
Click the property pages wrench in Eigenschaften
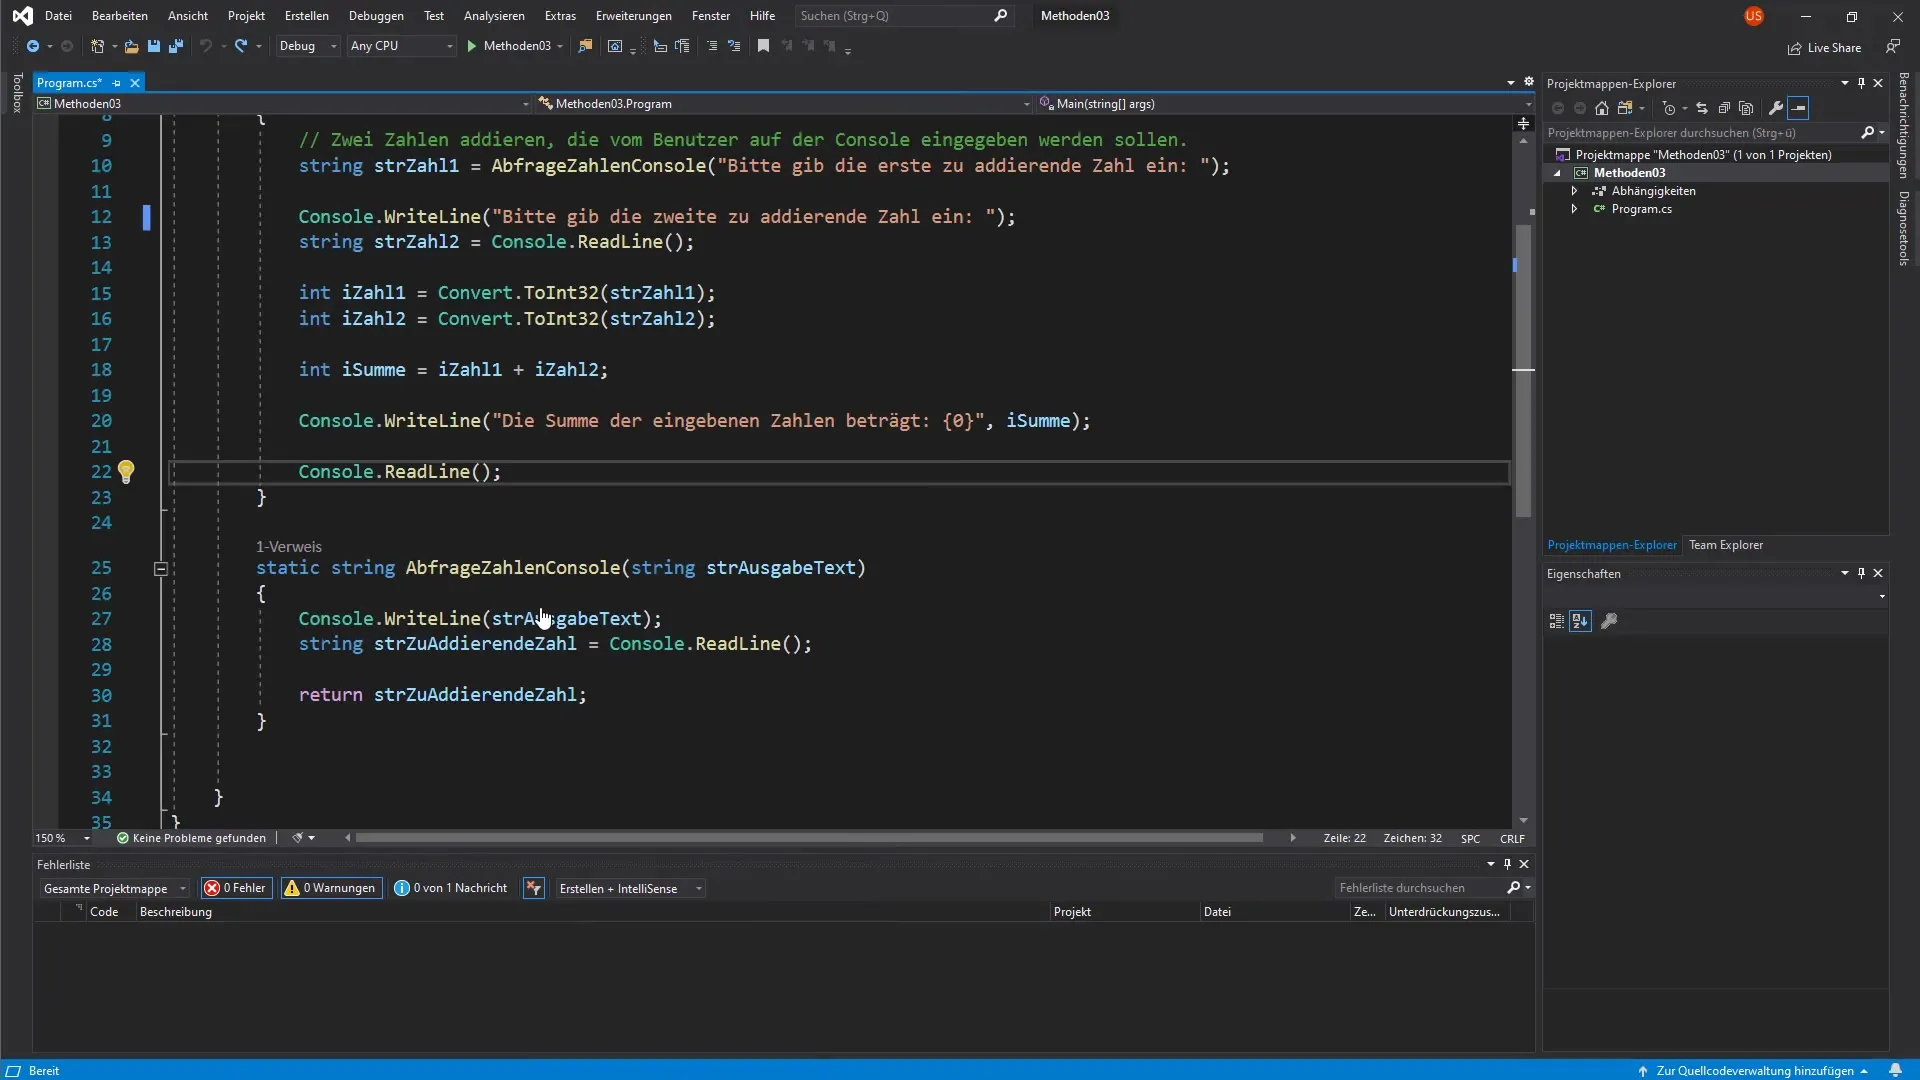coord(1609,621)
